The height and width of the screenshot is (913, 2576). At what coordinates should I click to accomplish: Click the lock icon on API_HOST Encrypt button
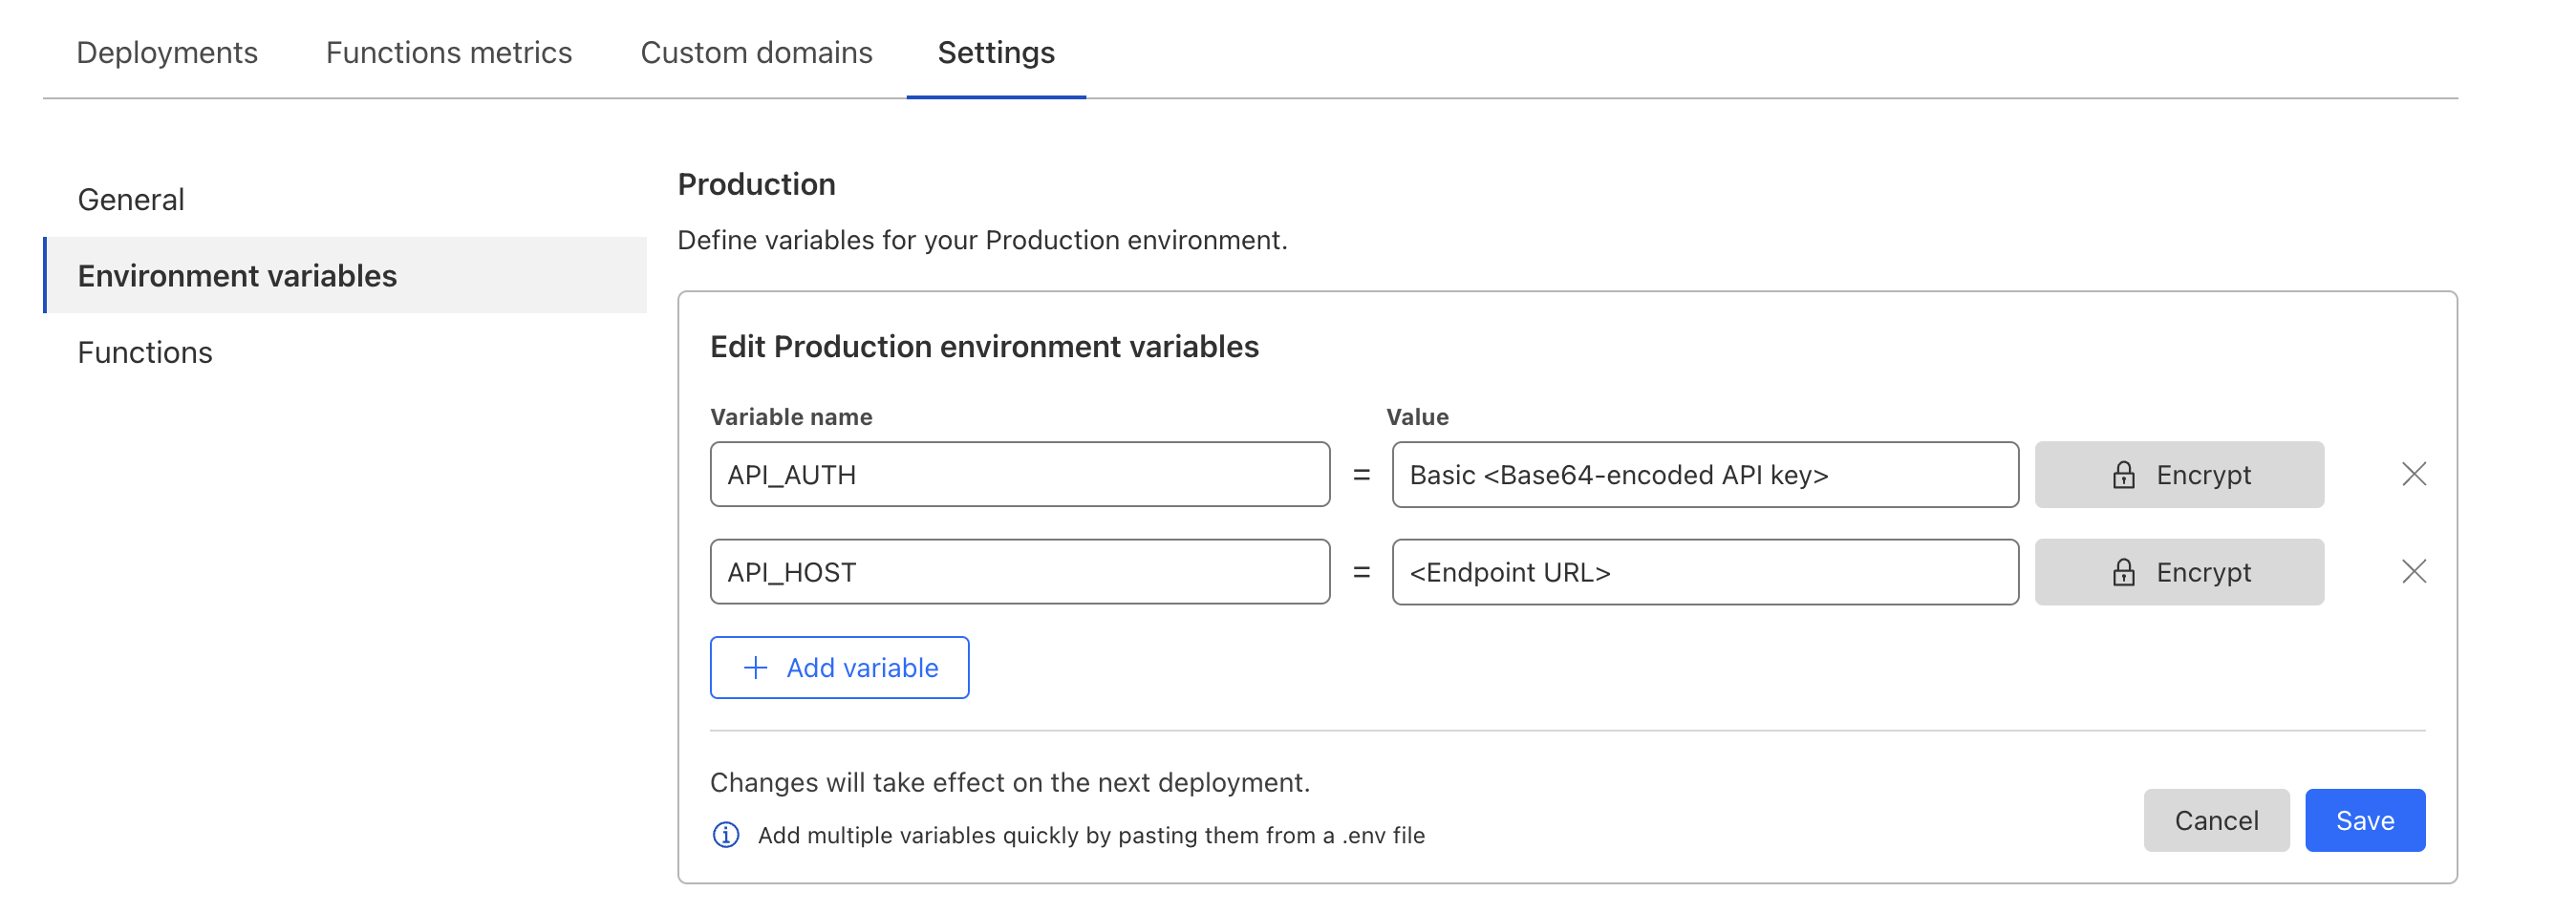2124,572
